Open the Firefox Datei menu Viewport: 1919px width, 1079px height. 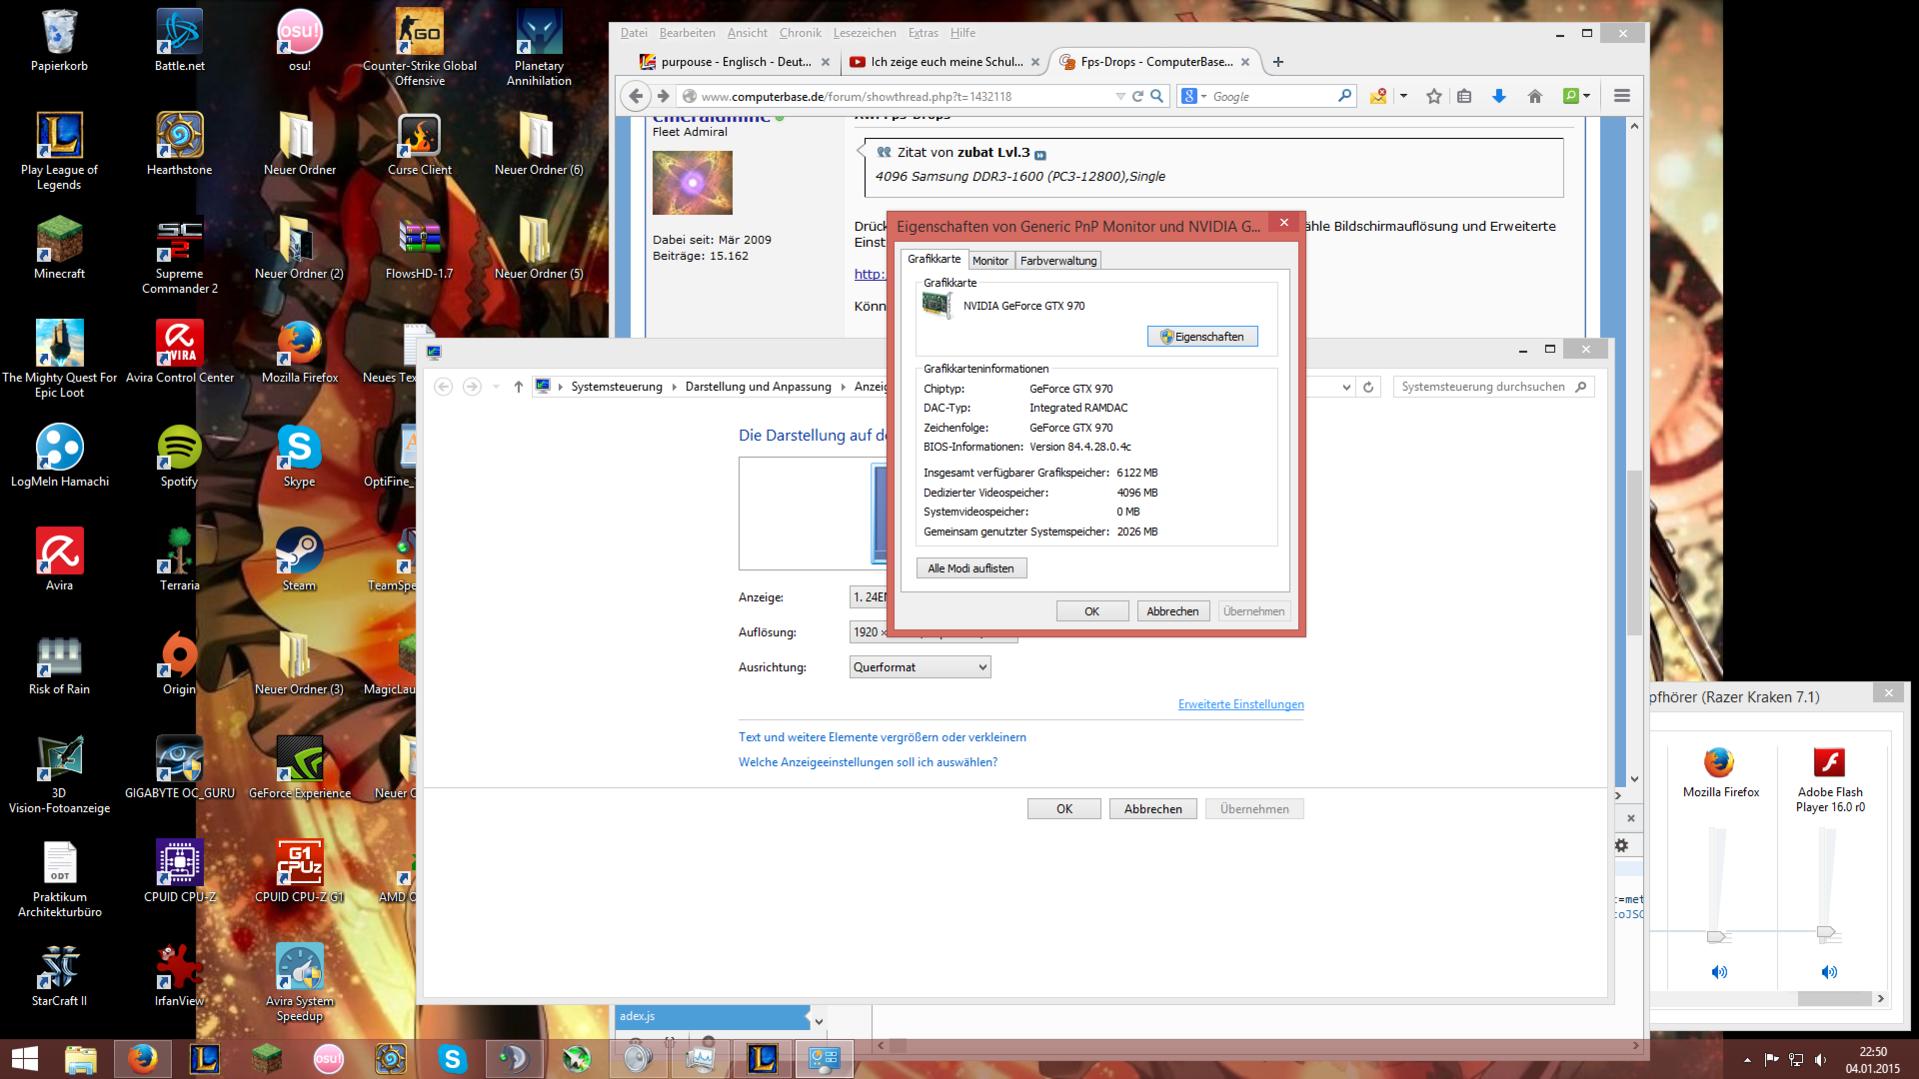point(633,33)
